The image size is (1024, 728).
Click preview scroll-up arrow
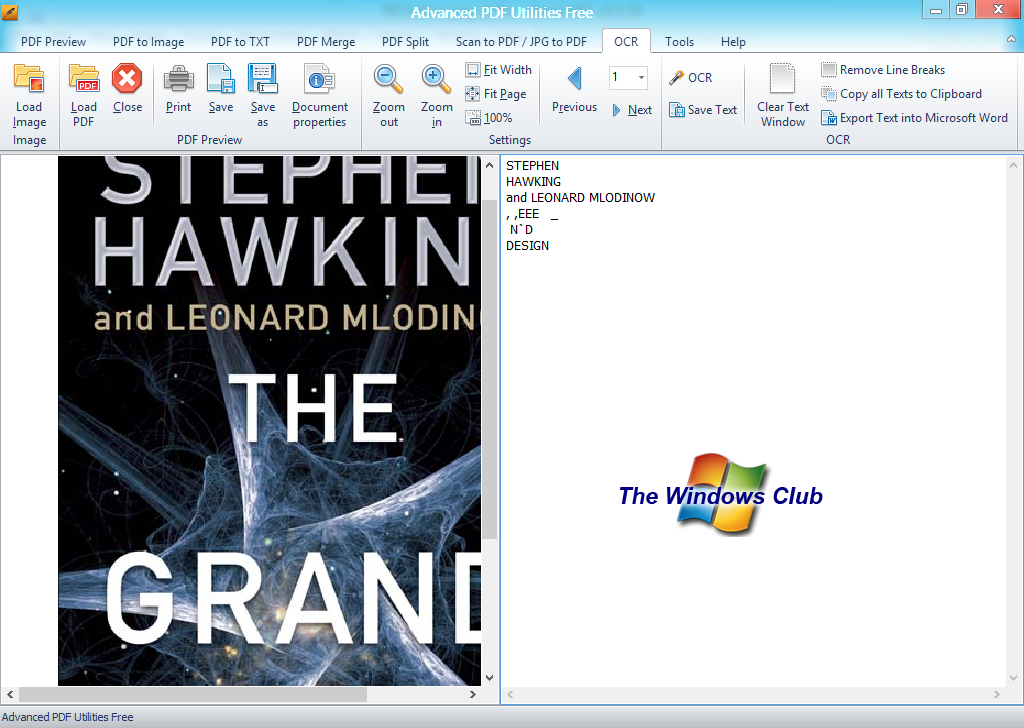point(490,165)
